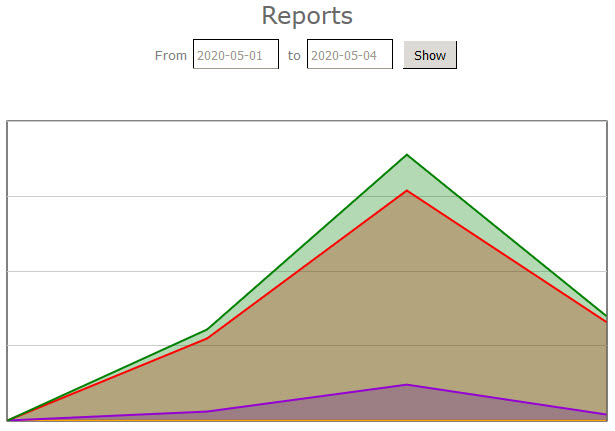The width and height of the screenshot is (615, 431).
Task: Click the Reports heading
Action: coord(307,16)
